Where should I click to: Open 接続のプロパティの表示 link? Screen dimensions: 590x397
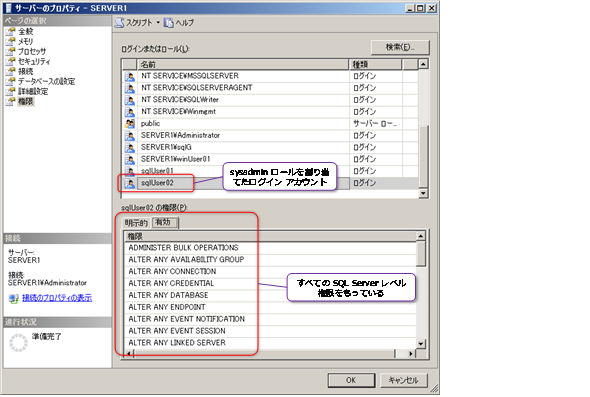point(57,298)
